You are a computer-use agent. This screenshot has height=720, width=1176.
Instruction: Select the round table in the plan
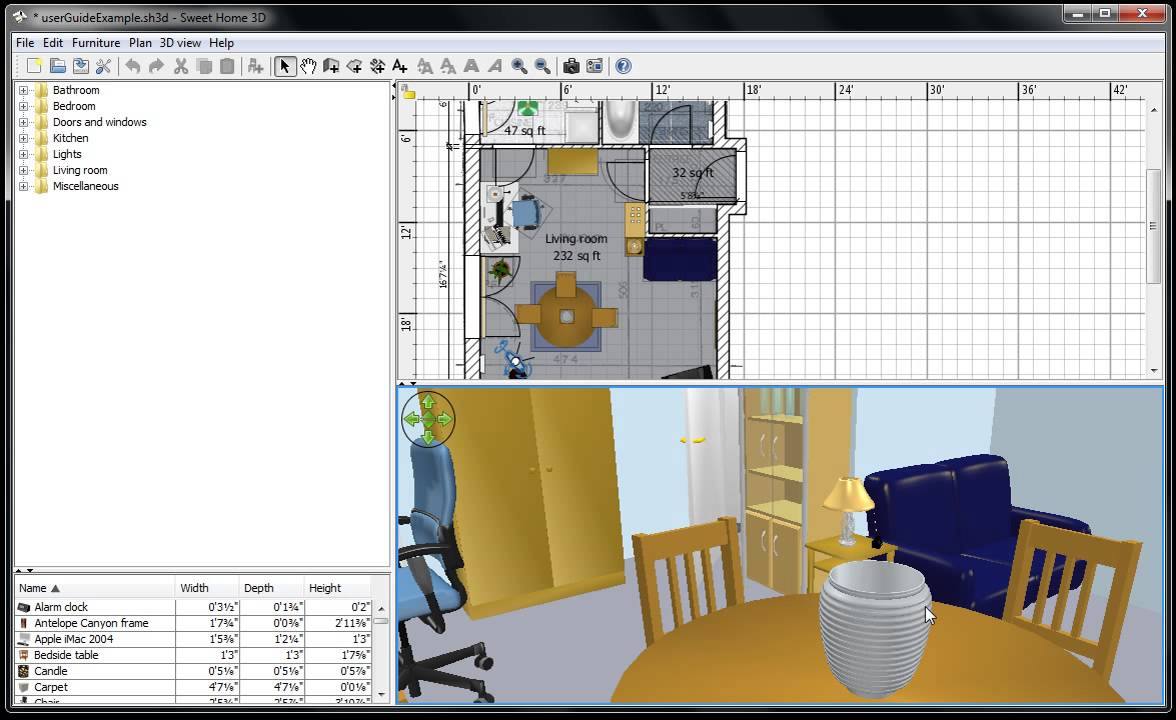coord(566,316)
